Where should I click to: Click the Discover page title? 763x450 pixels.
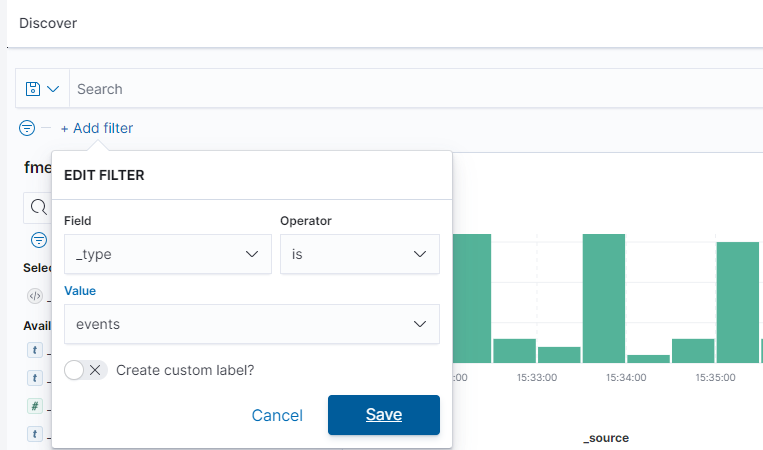coord(48,22)
